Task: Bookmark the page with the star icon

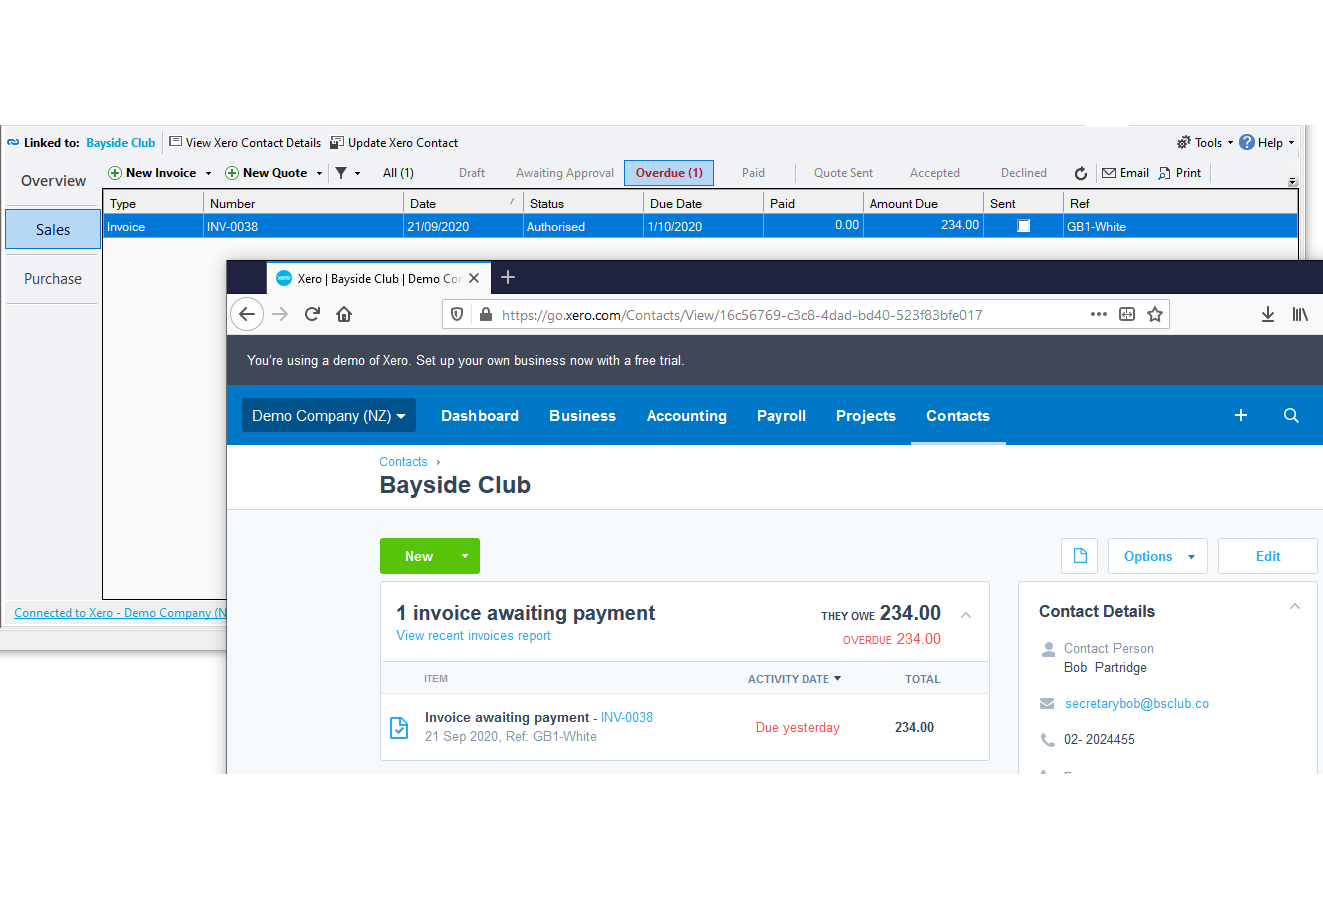Action: (x=1155, y=314)
